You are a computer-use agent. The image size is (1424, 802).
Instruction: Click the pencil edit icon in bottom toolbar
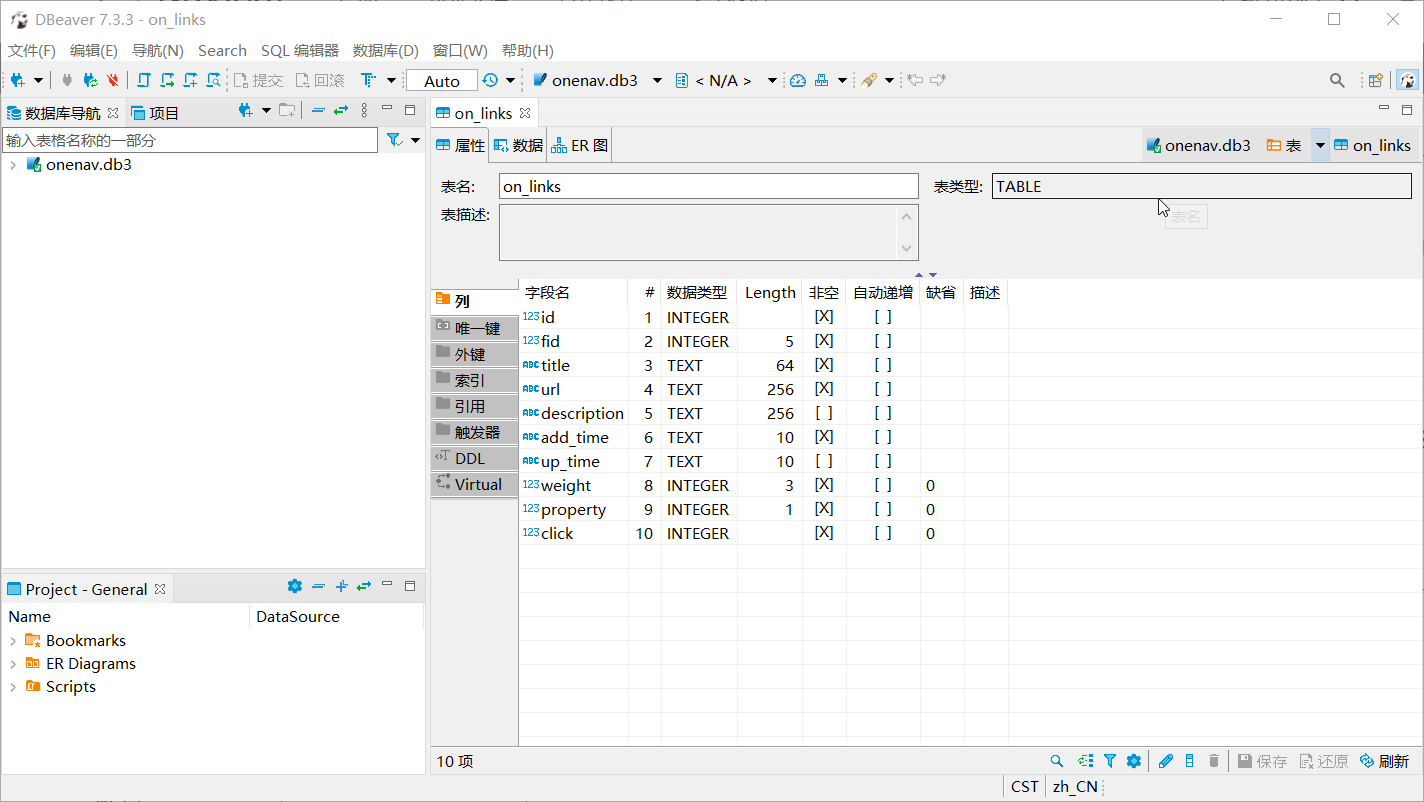tap(1165, 761)
